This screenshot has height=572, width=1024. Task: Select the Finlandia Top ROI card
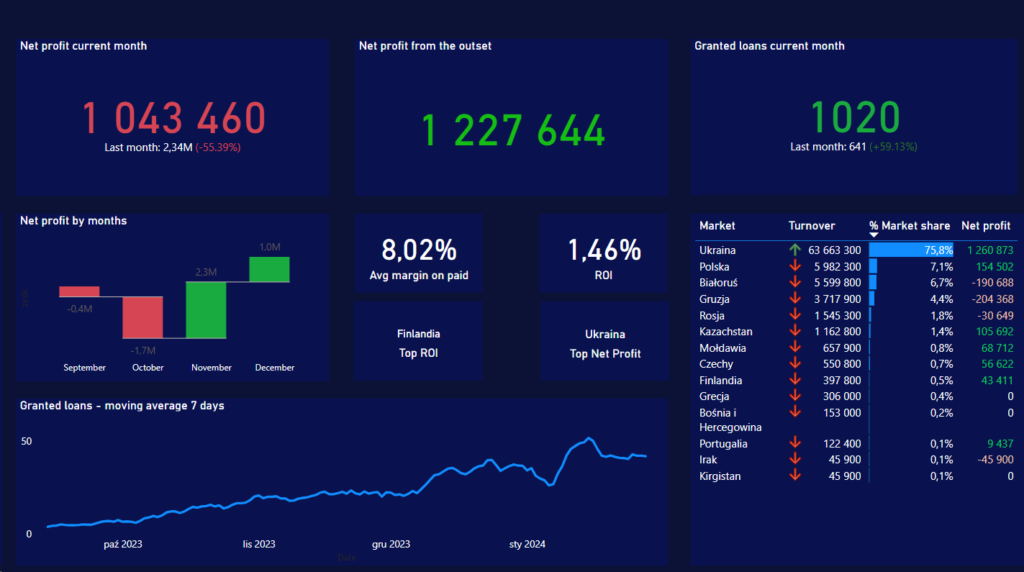click(418, 342)
